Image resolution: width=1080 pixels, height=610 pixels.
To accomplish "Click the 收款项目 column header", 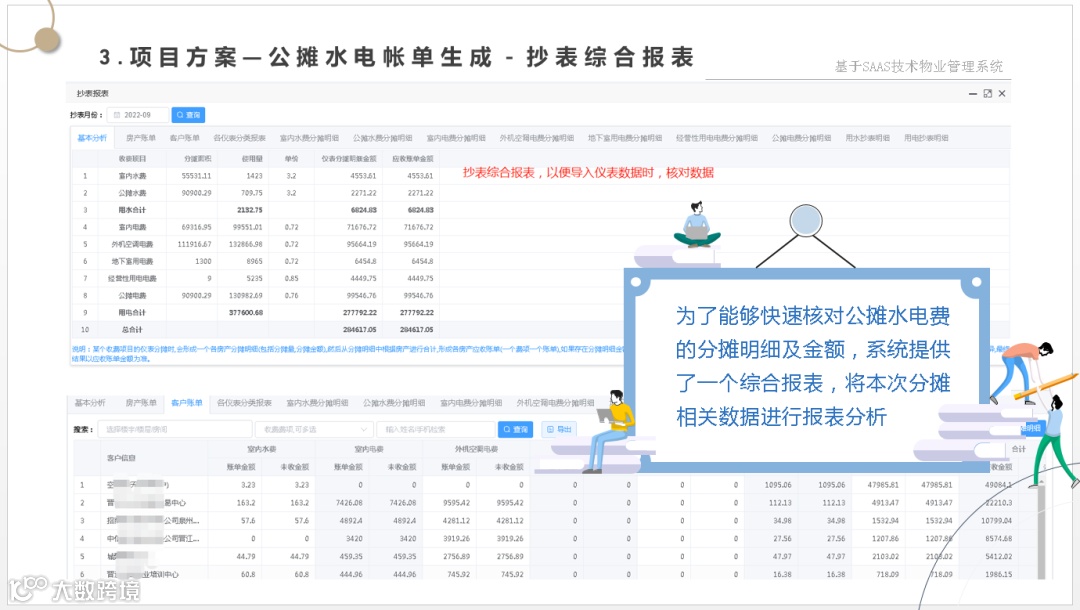I will [132, 158].
